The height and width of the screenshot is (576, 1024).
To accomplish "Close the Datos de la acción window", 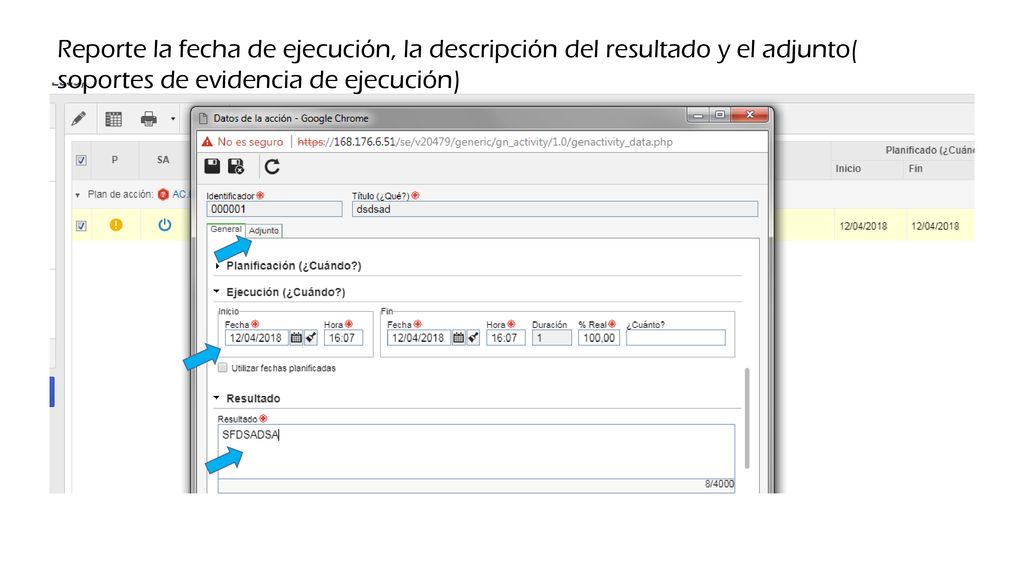I will pyautogui.click(x=750, y=115).
